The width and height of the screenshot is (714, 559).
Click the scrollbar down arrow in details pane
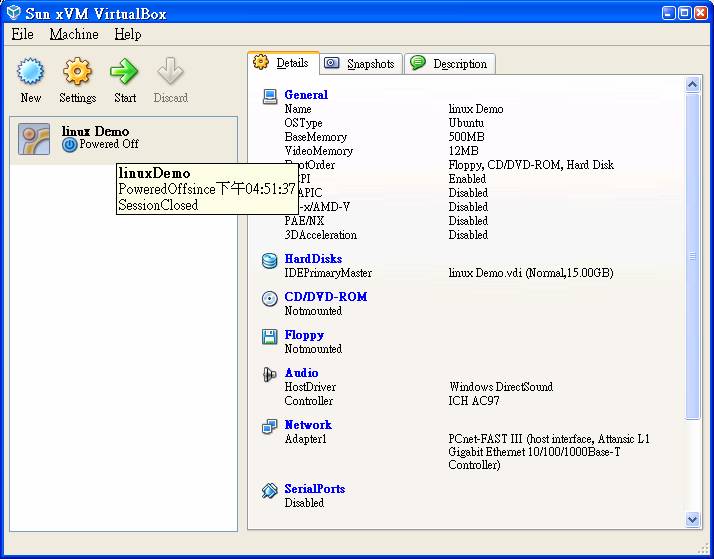point(692,519)
